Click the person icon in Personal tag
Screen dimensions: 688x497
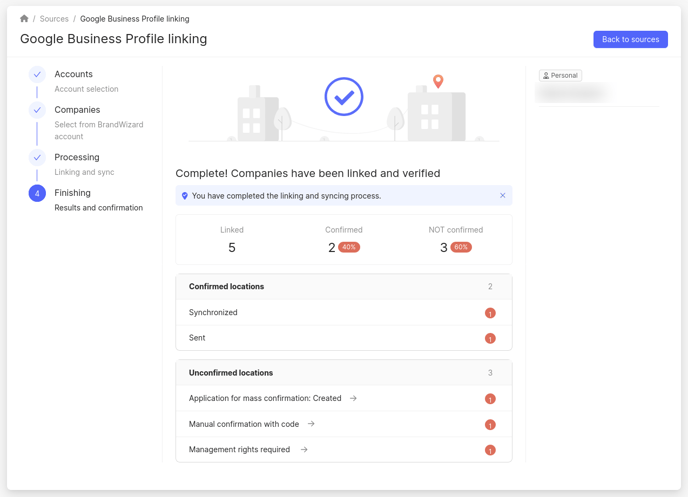[x=546, y=75]
